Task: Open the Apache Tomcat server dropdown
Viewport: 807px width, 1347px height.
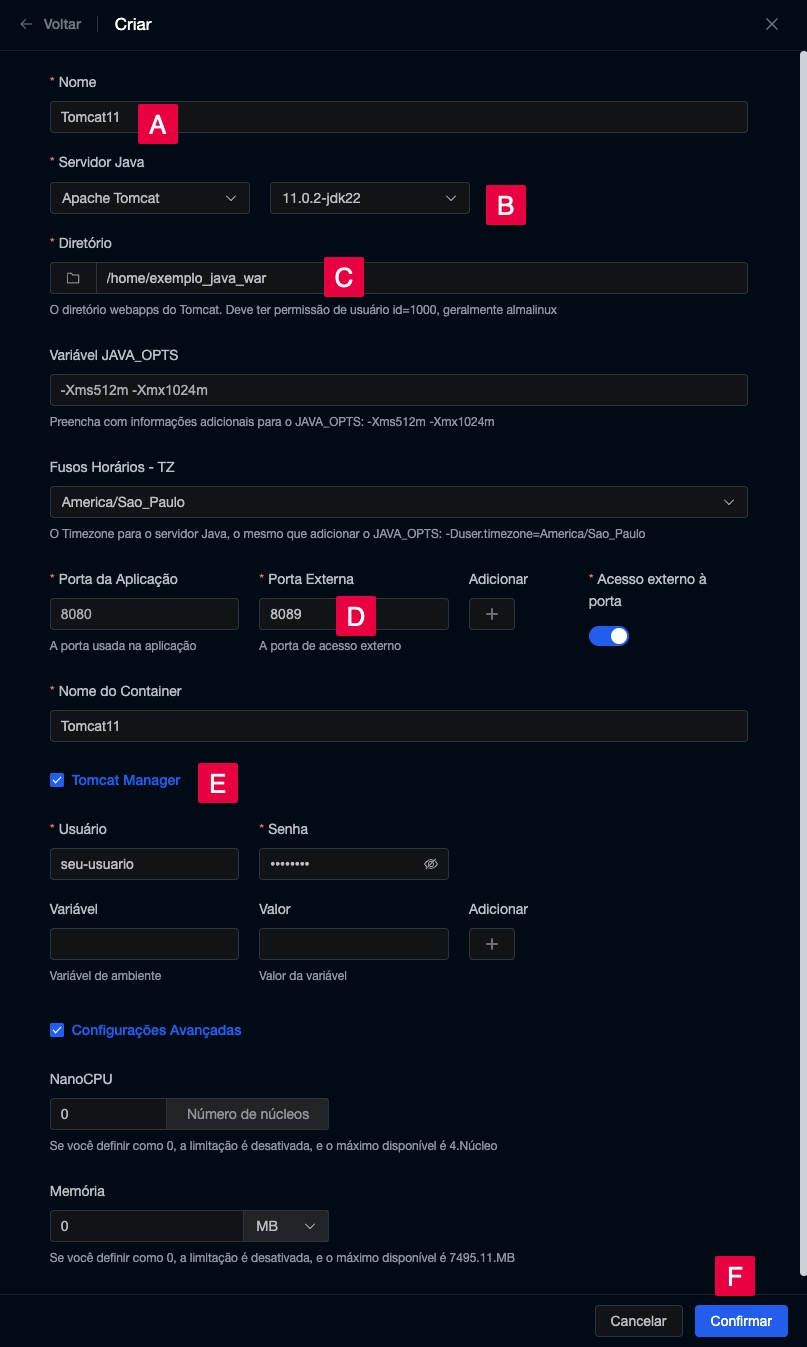Action: 149,198
